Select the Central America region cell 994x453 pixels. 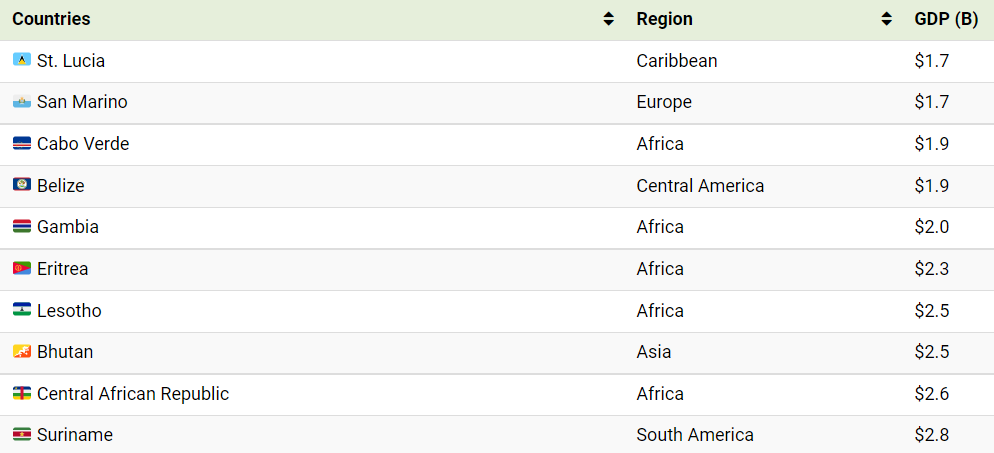click(700, 185)
